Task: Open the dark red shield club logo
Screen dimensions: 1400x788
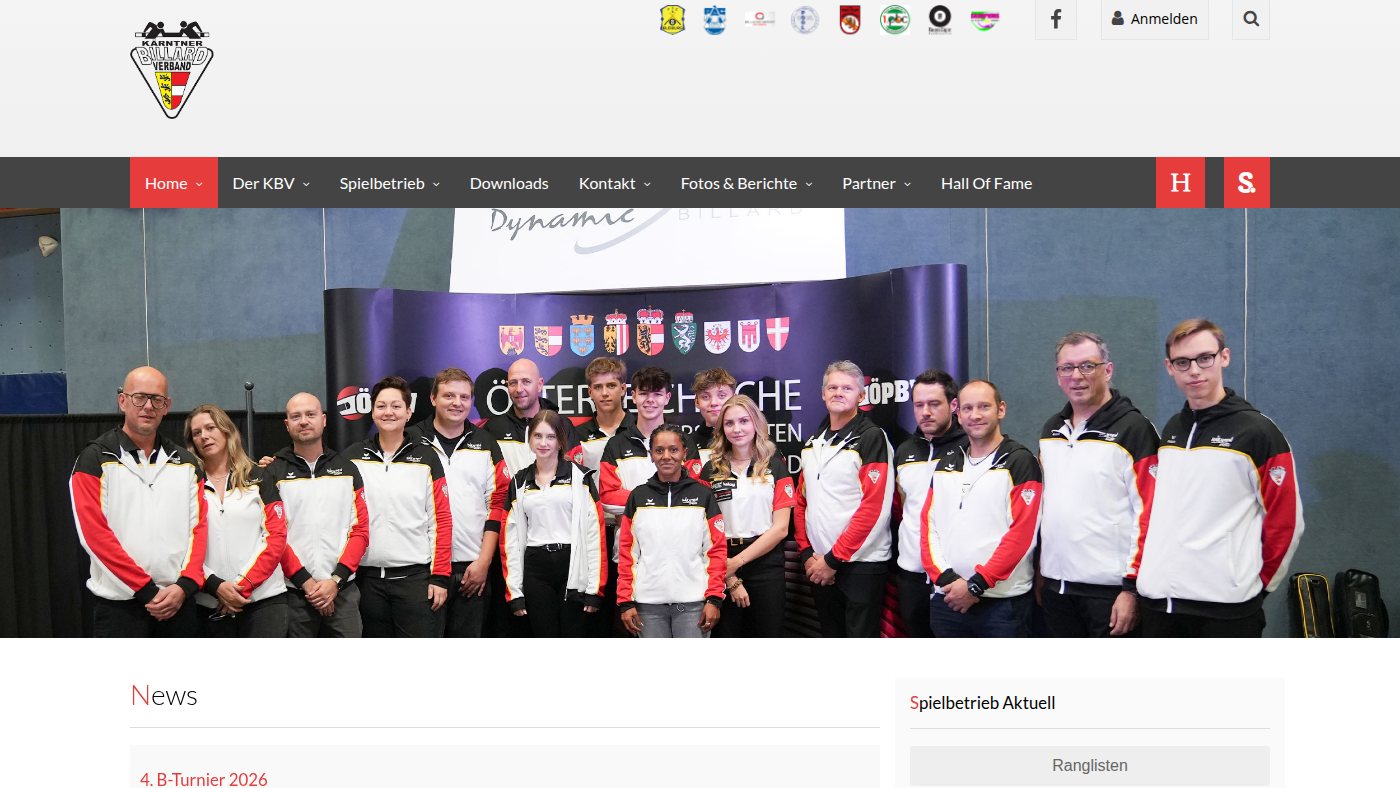Action: tap(850, 19)
